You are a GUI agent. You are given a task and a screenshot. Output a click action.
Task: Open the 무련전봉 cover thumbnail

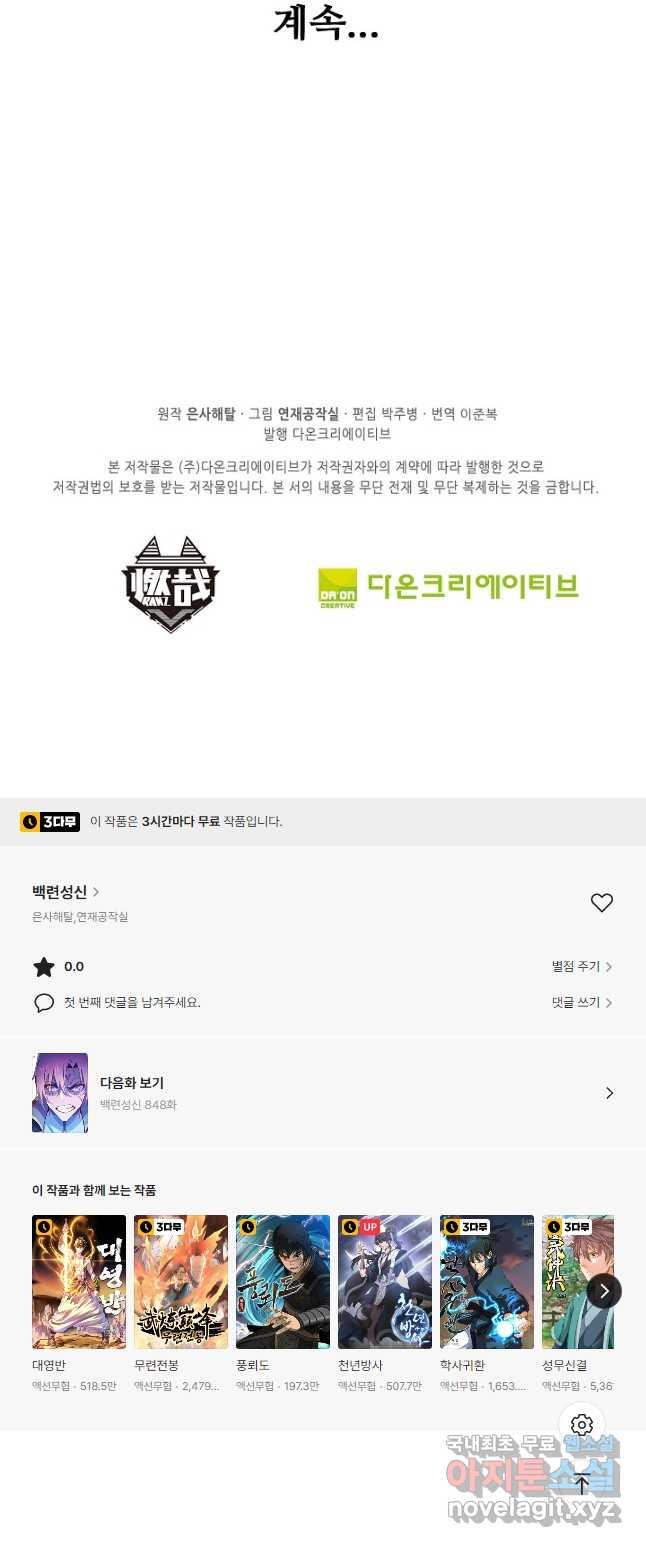tap(181, 1282)
